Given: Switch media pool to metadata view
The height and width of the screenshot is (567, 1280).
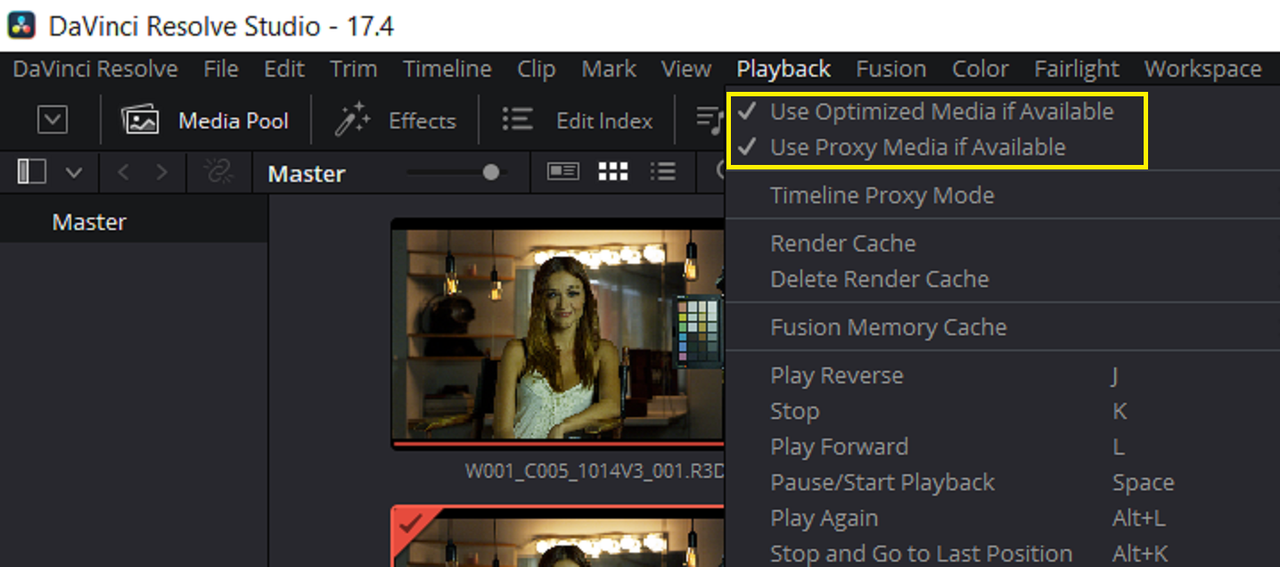Looking at the screenshot, I should 563,172.
